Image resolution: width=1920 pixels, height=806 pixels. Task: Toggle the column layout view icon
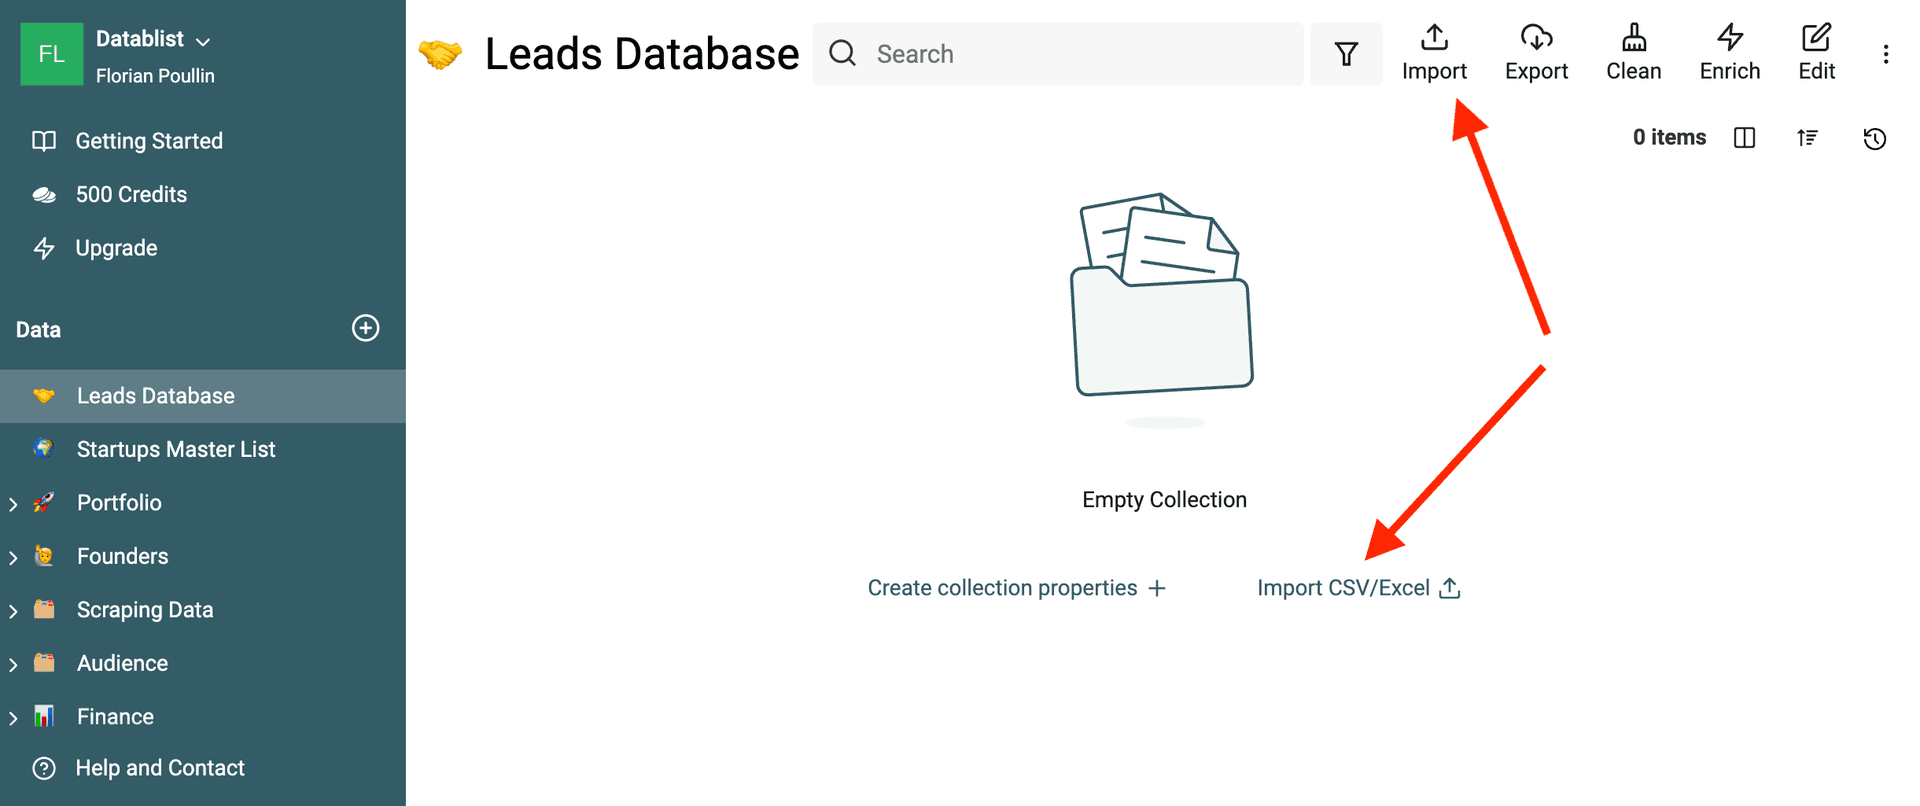click(x=1744, y=138)
